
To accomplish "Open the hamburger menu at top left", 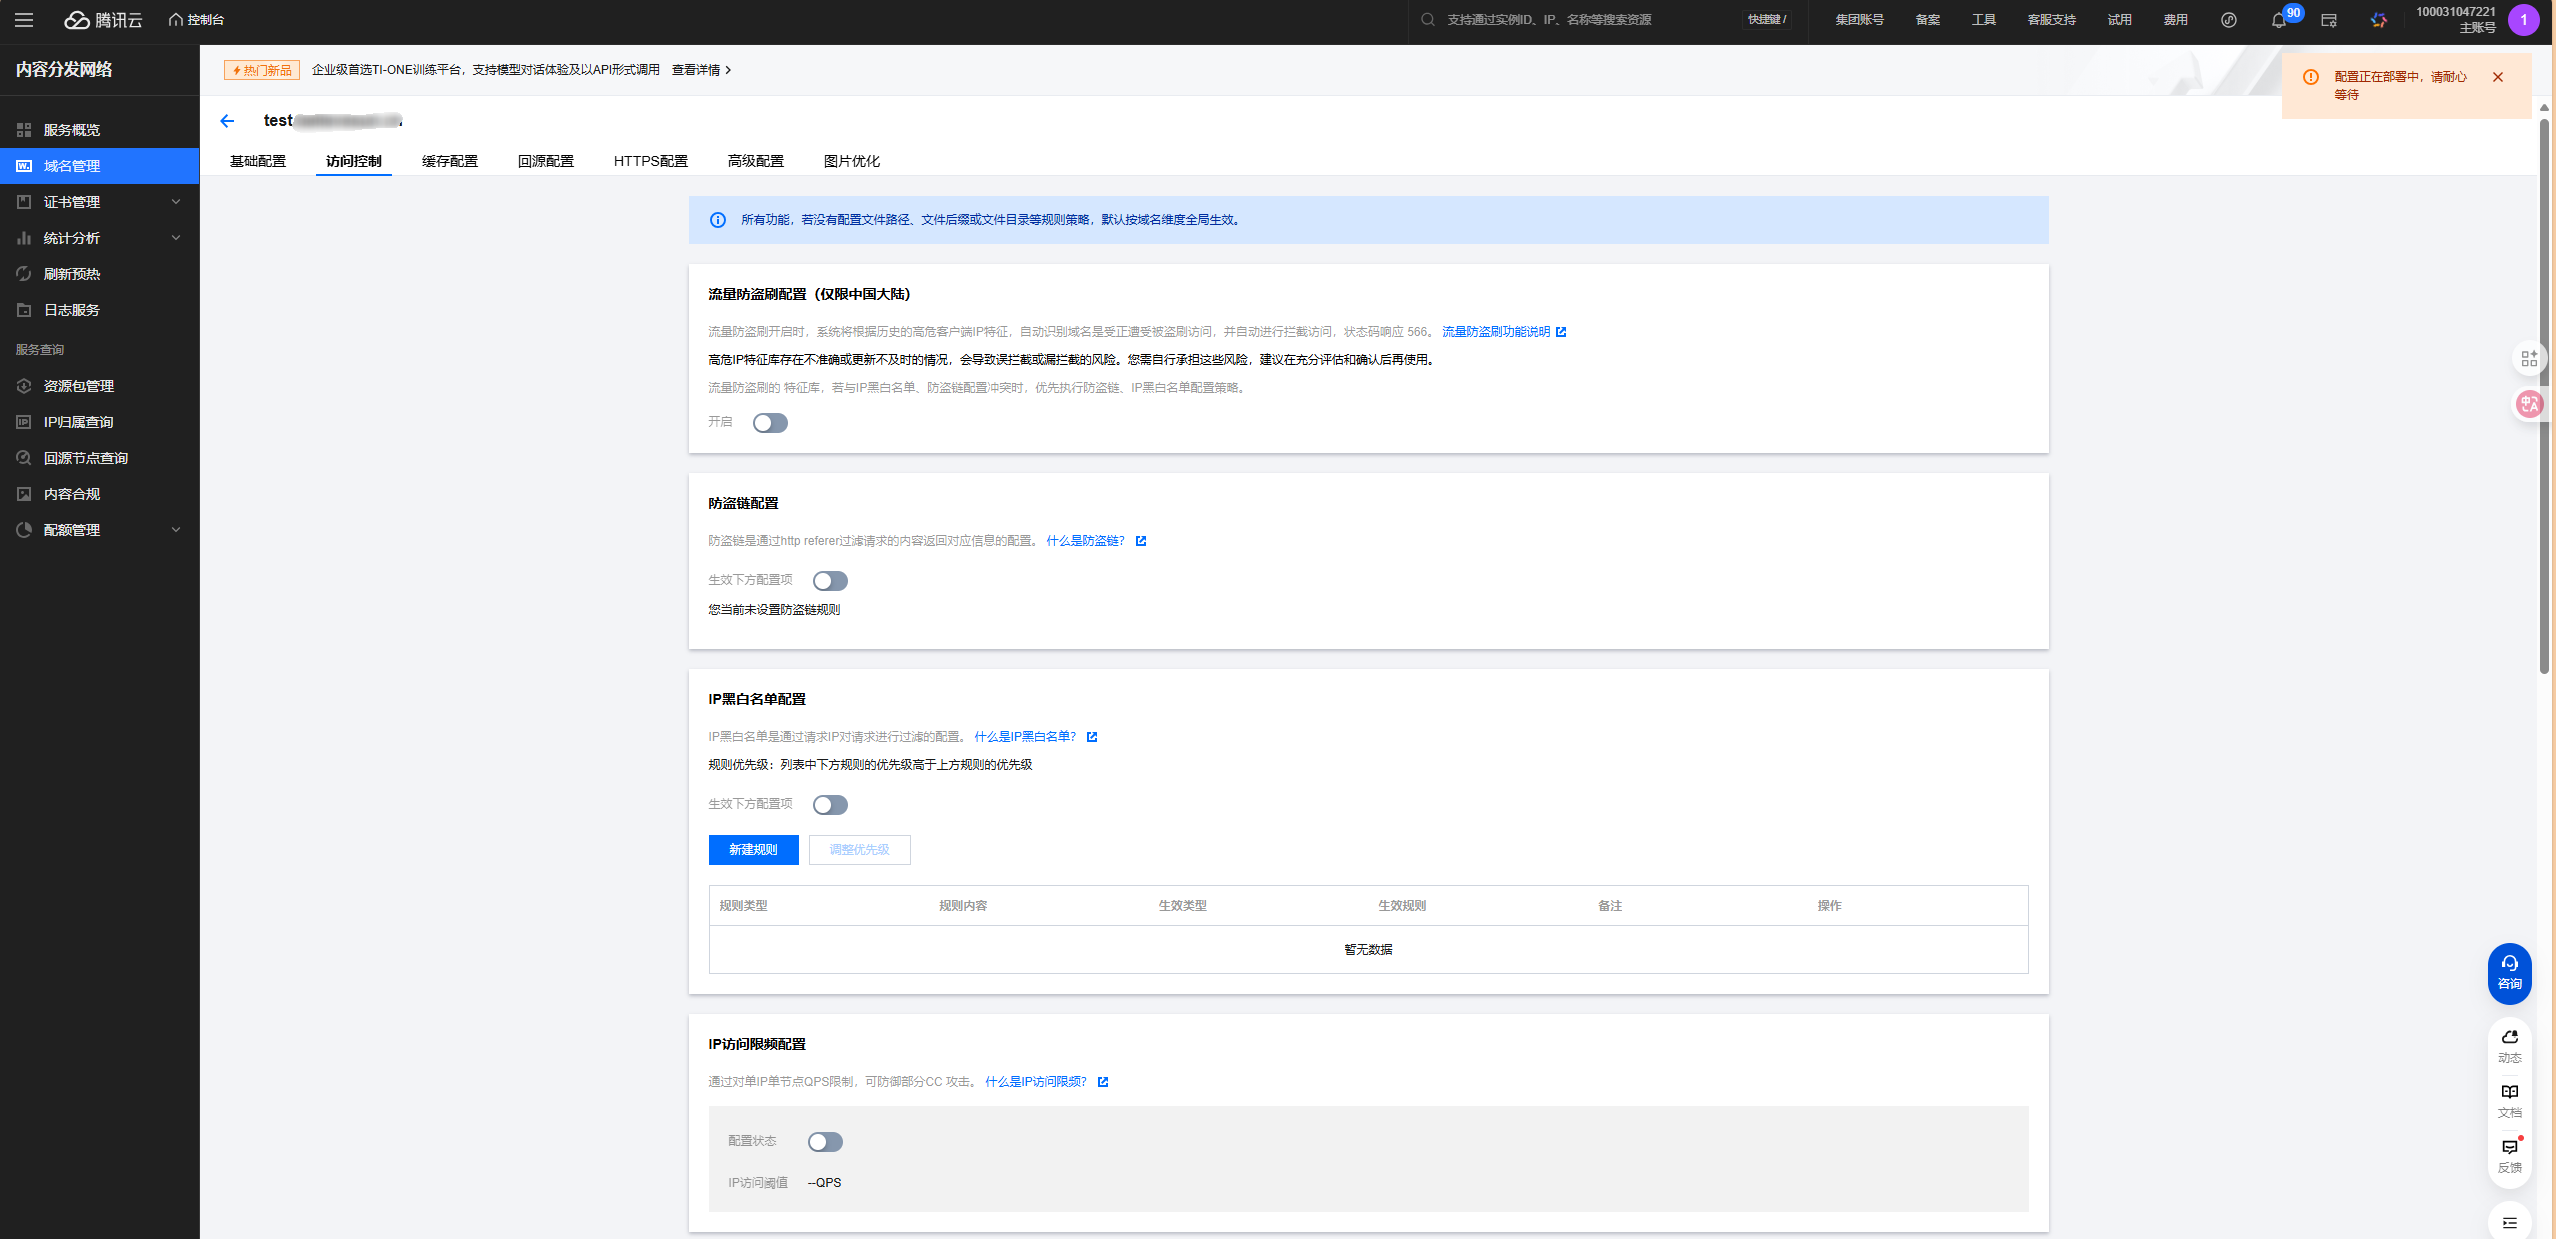I will pyautogui.click(x=24, y=20).
